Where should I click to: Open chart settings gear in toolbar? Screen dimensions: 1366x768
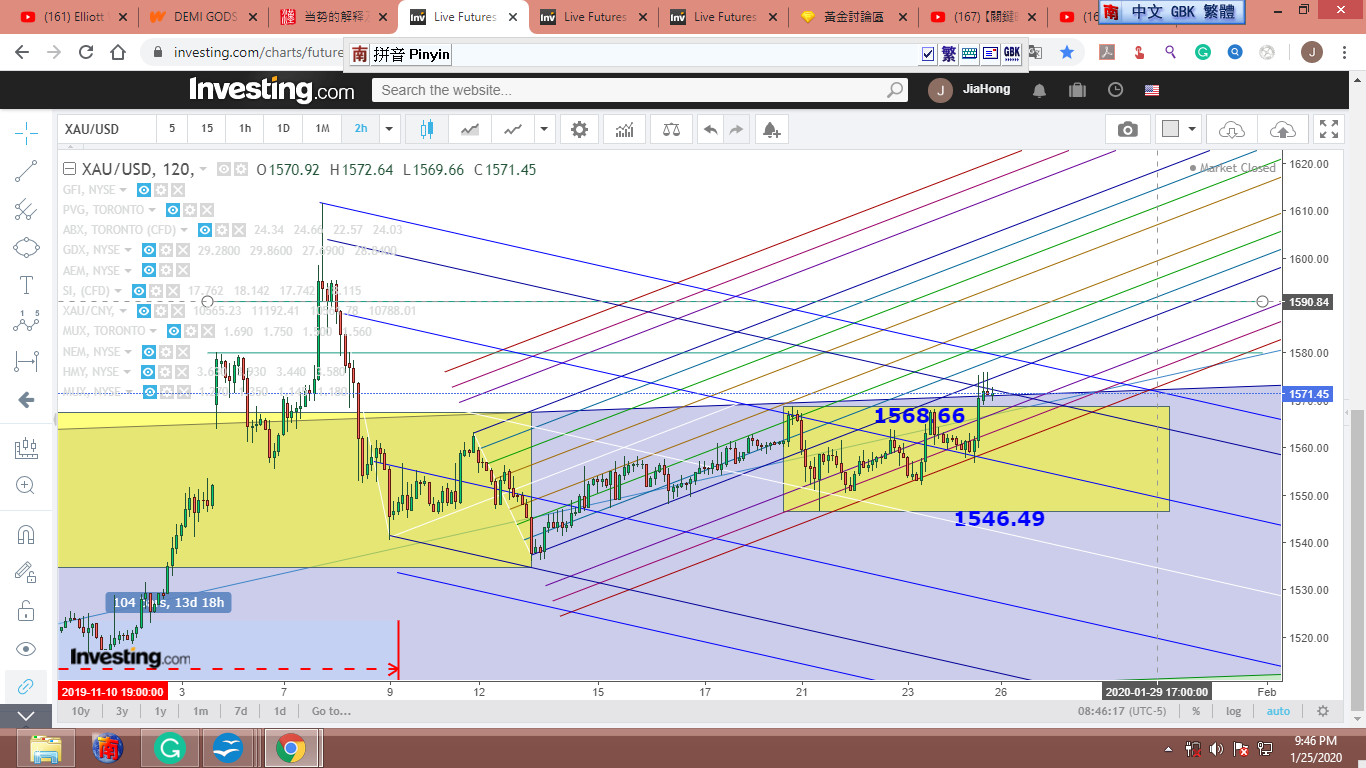coord(579,129)
